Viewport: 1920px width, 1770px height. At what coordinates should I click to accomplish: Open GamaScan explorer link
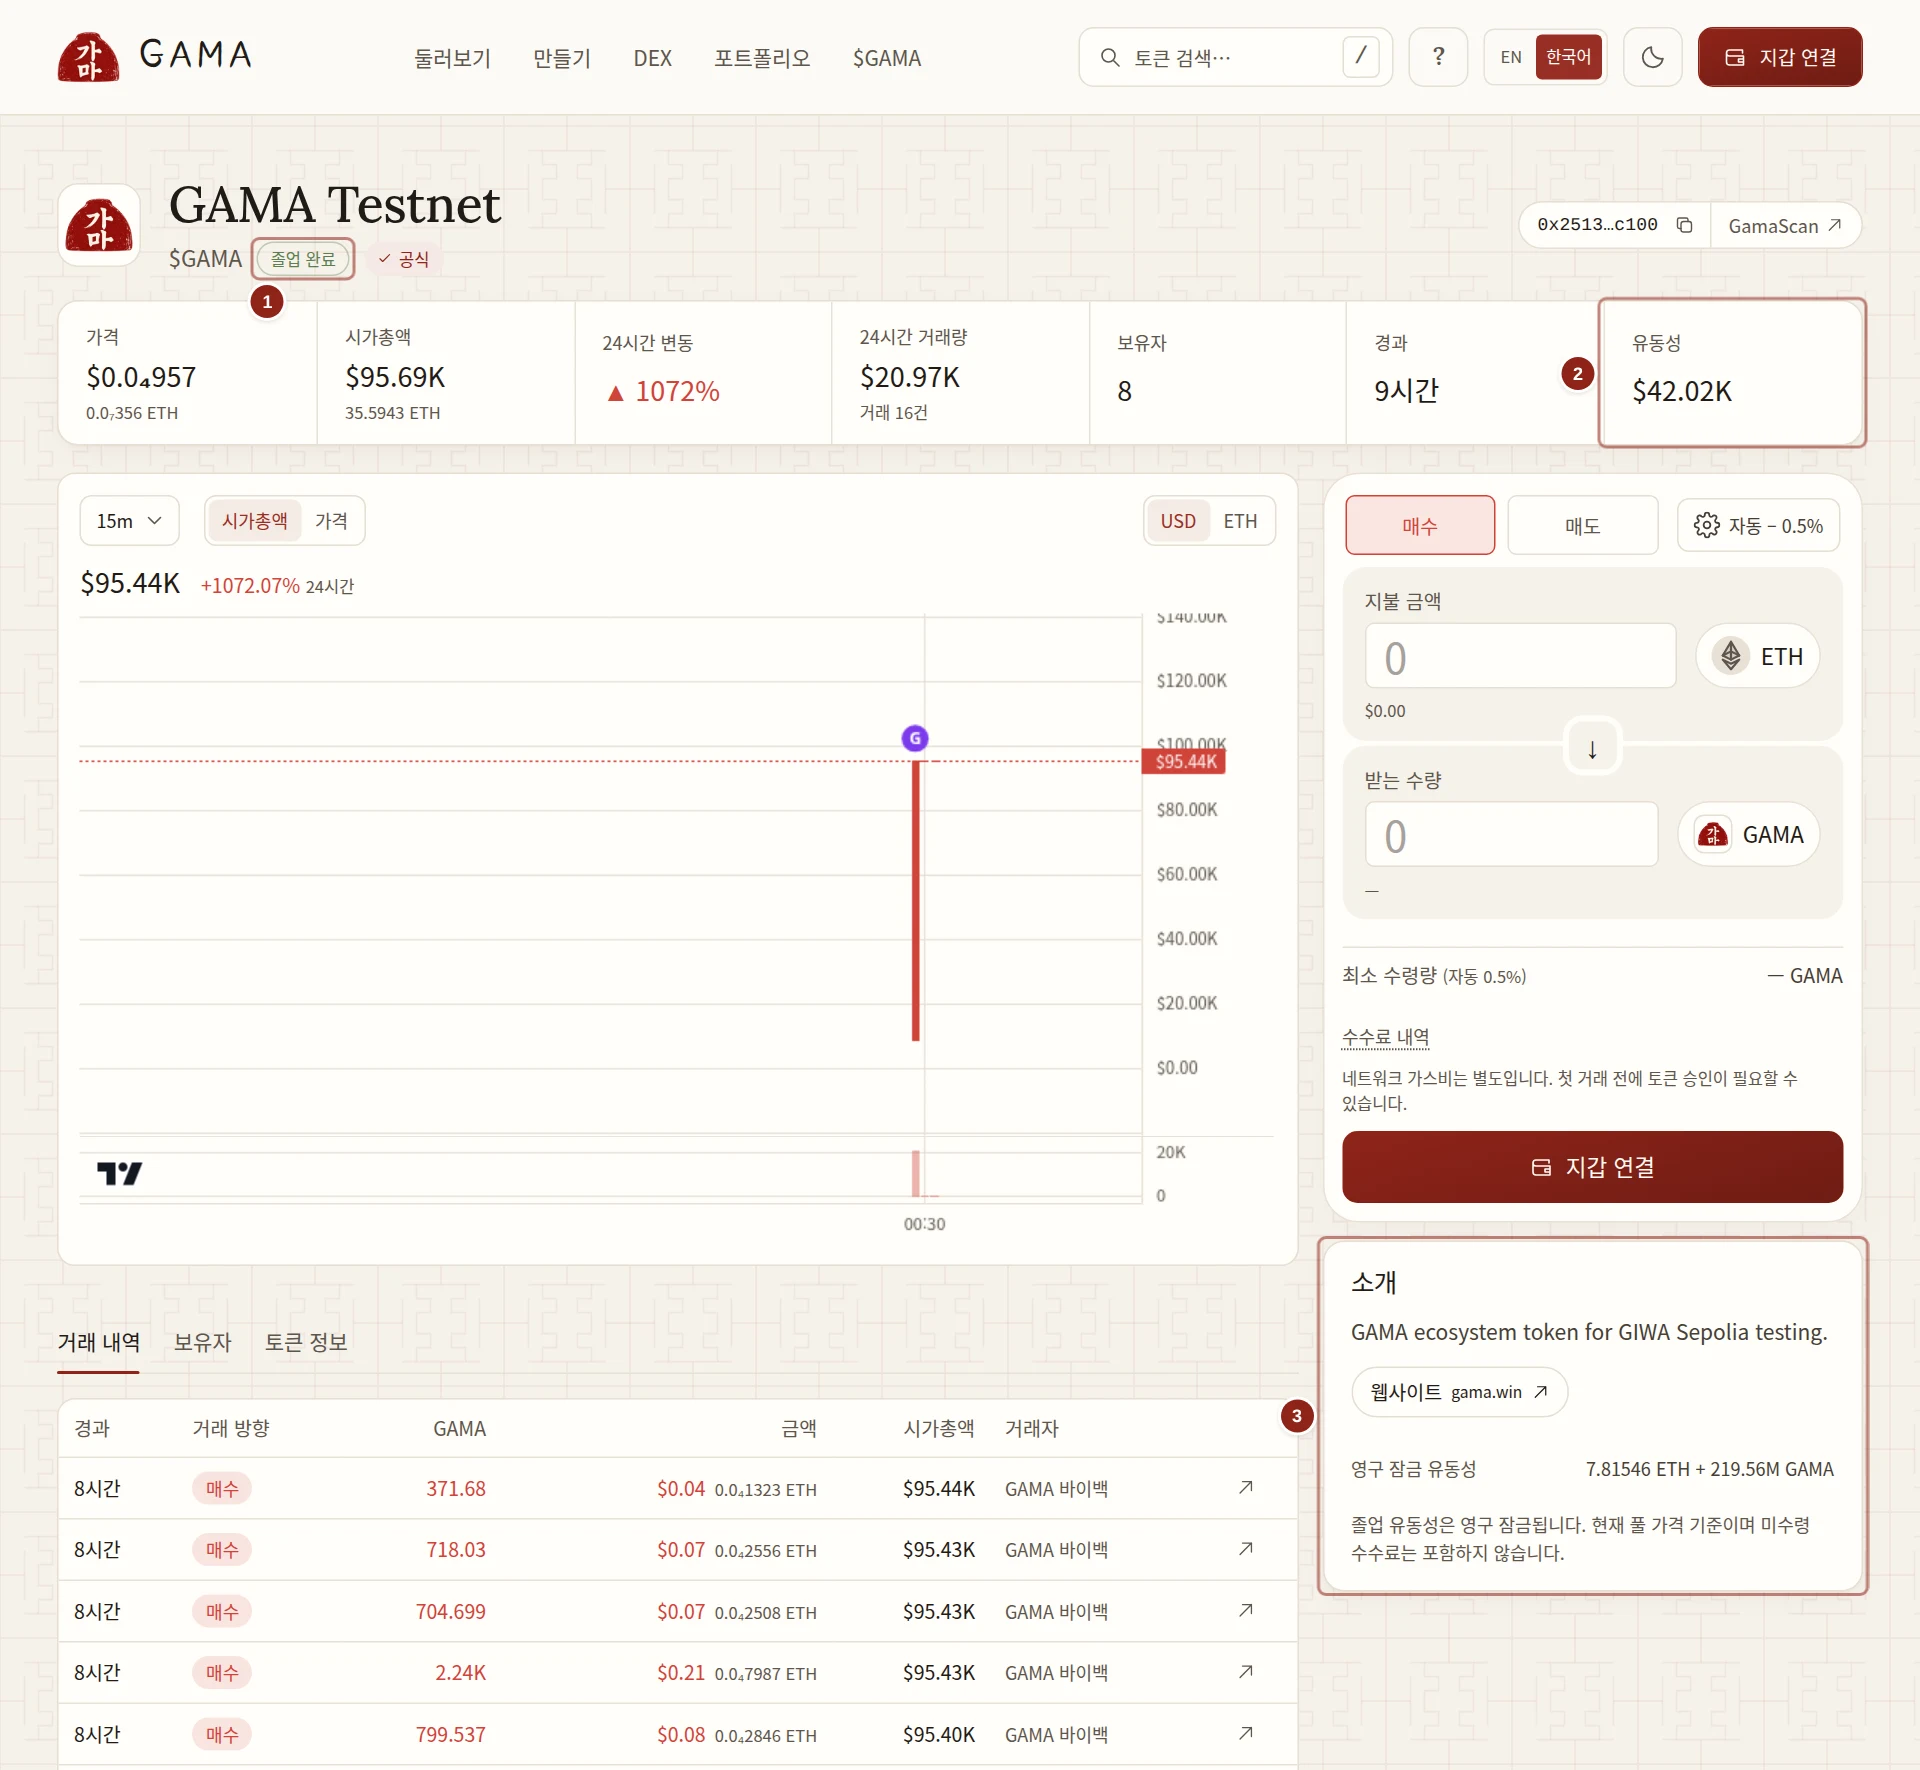[x=1785, y=226]
